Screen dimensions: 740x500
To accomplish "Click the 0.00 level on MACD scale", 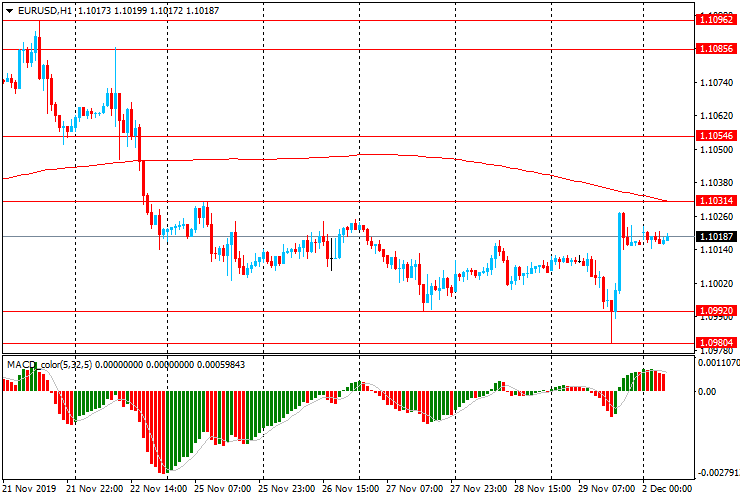I will (x=707, y=391).
